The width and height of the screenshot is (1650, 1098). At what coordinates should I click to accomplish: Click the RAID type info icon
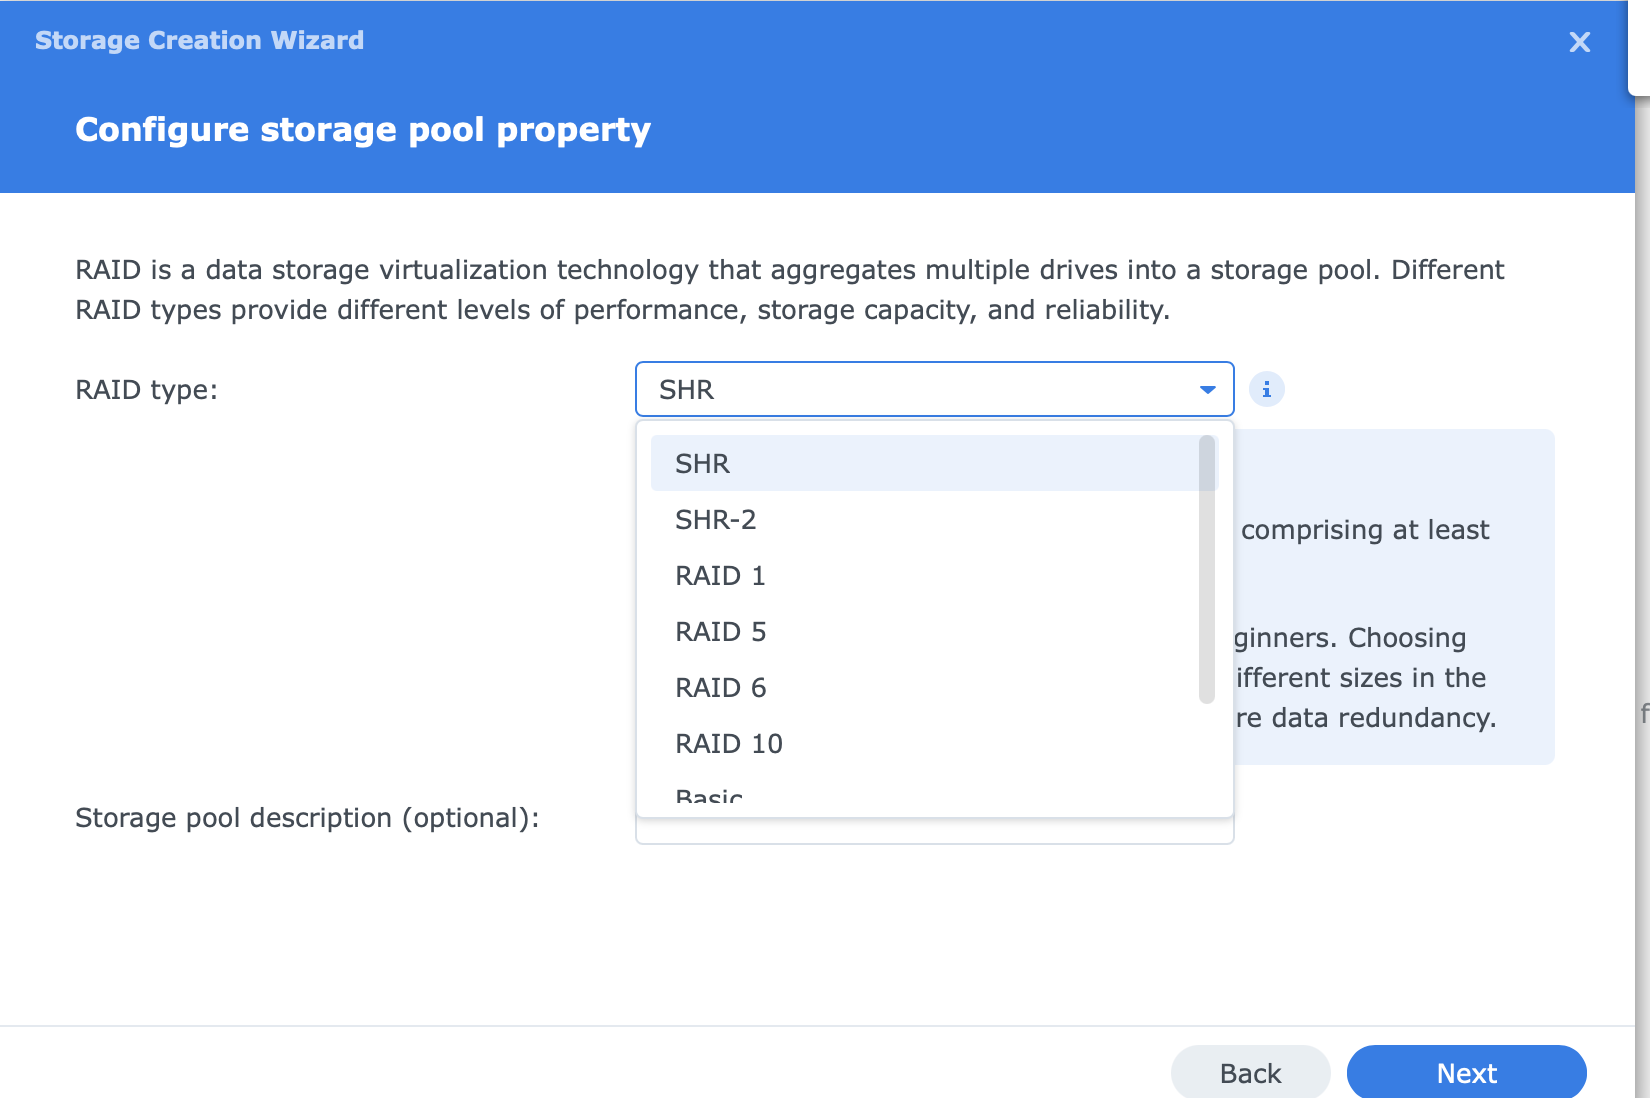pos(1266,389)
